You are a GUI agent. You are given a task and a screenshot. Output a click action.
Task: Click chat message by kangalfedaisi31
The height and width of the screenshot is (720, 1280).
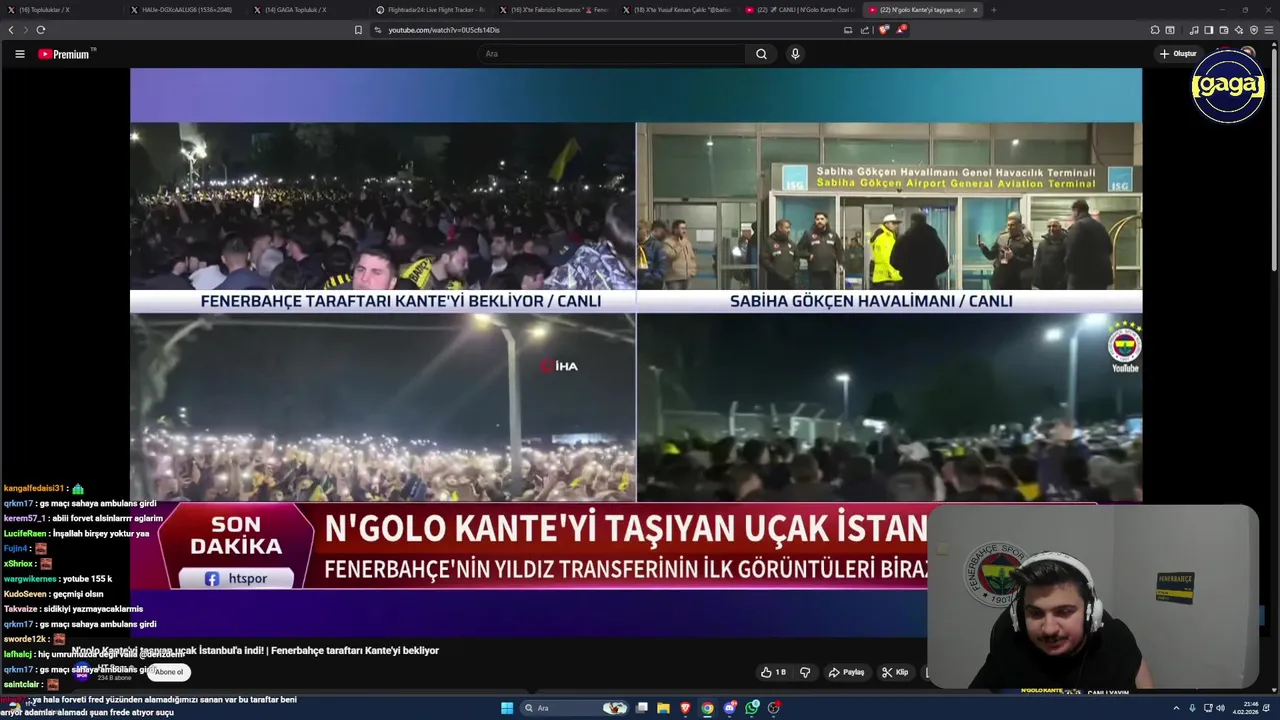(44, 489)
